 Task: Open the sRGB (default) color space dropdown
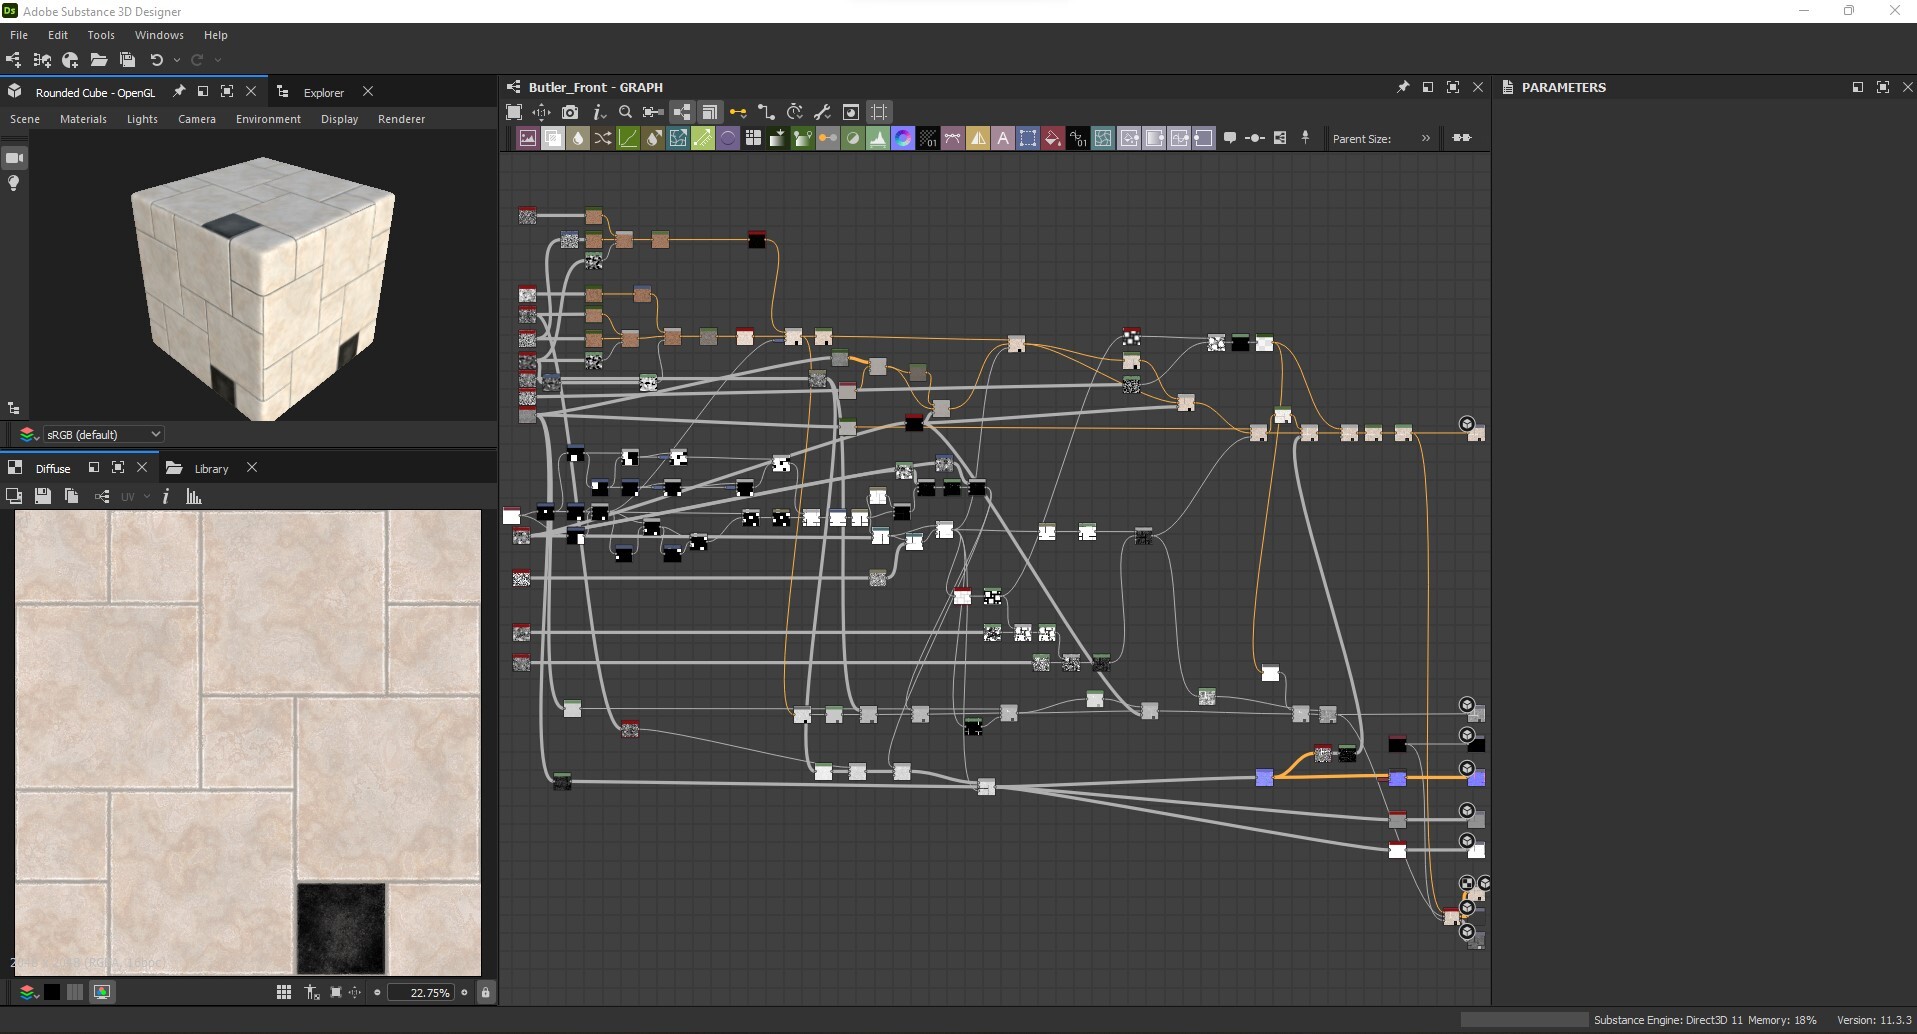coord(102,434)
